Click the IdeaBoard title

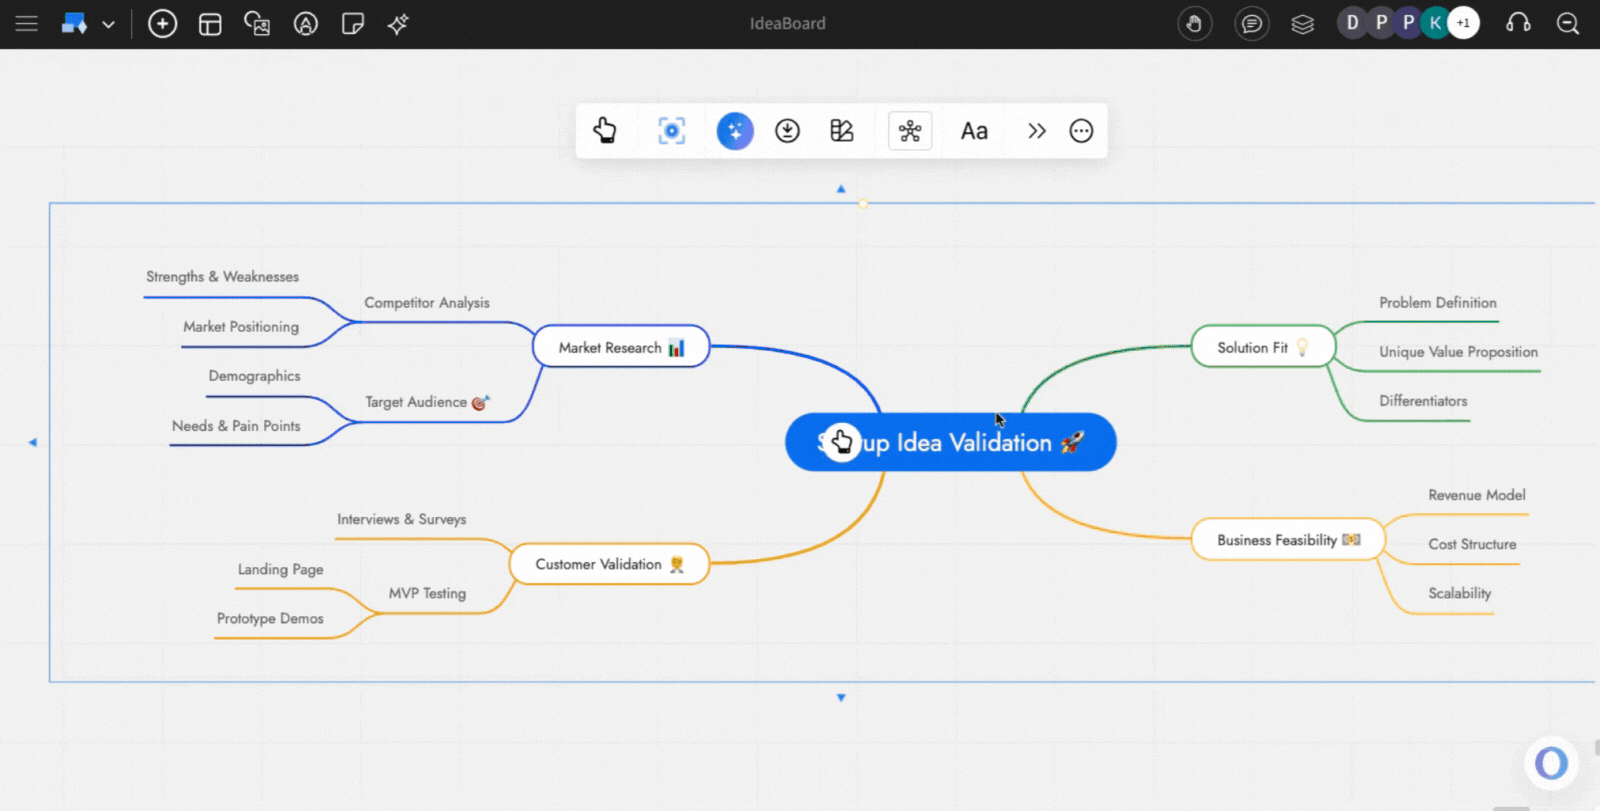coord(788,23)
